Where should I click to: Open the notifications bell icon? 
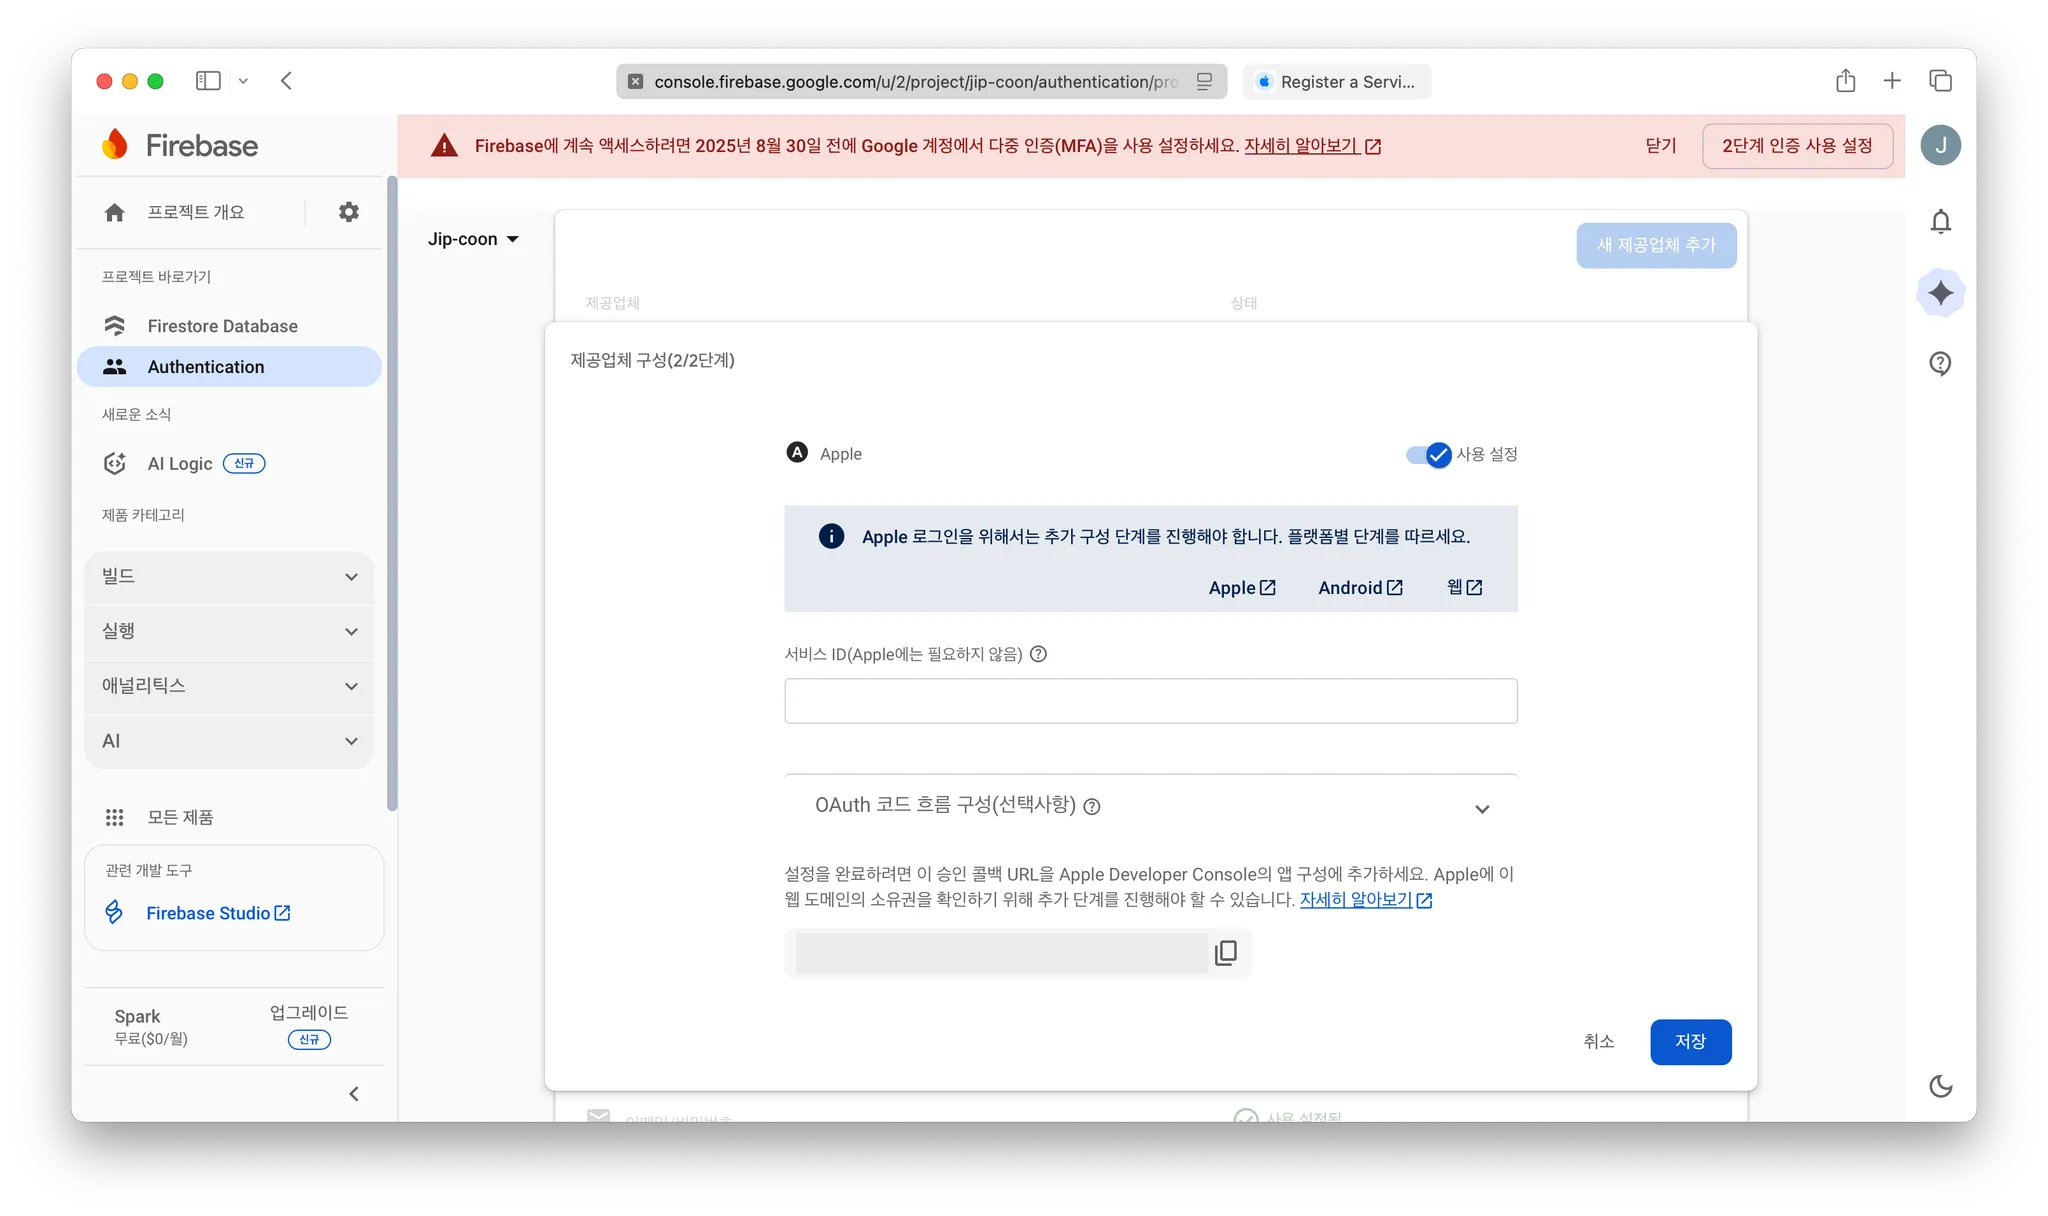[1940, 221]
